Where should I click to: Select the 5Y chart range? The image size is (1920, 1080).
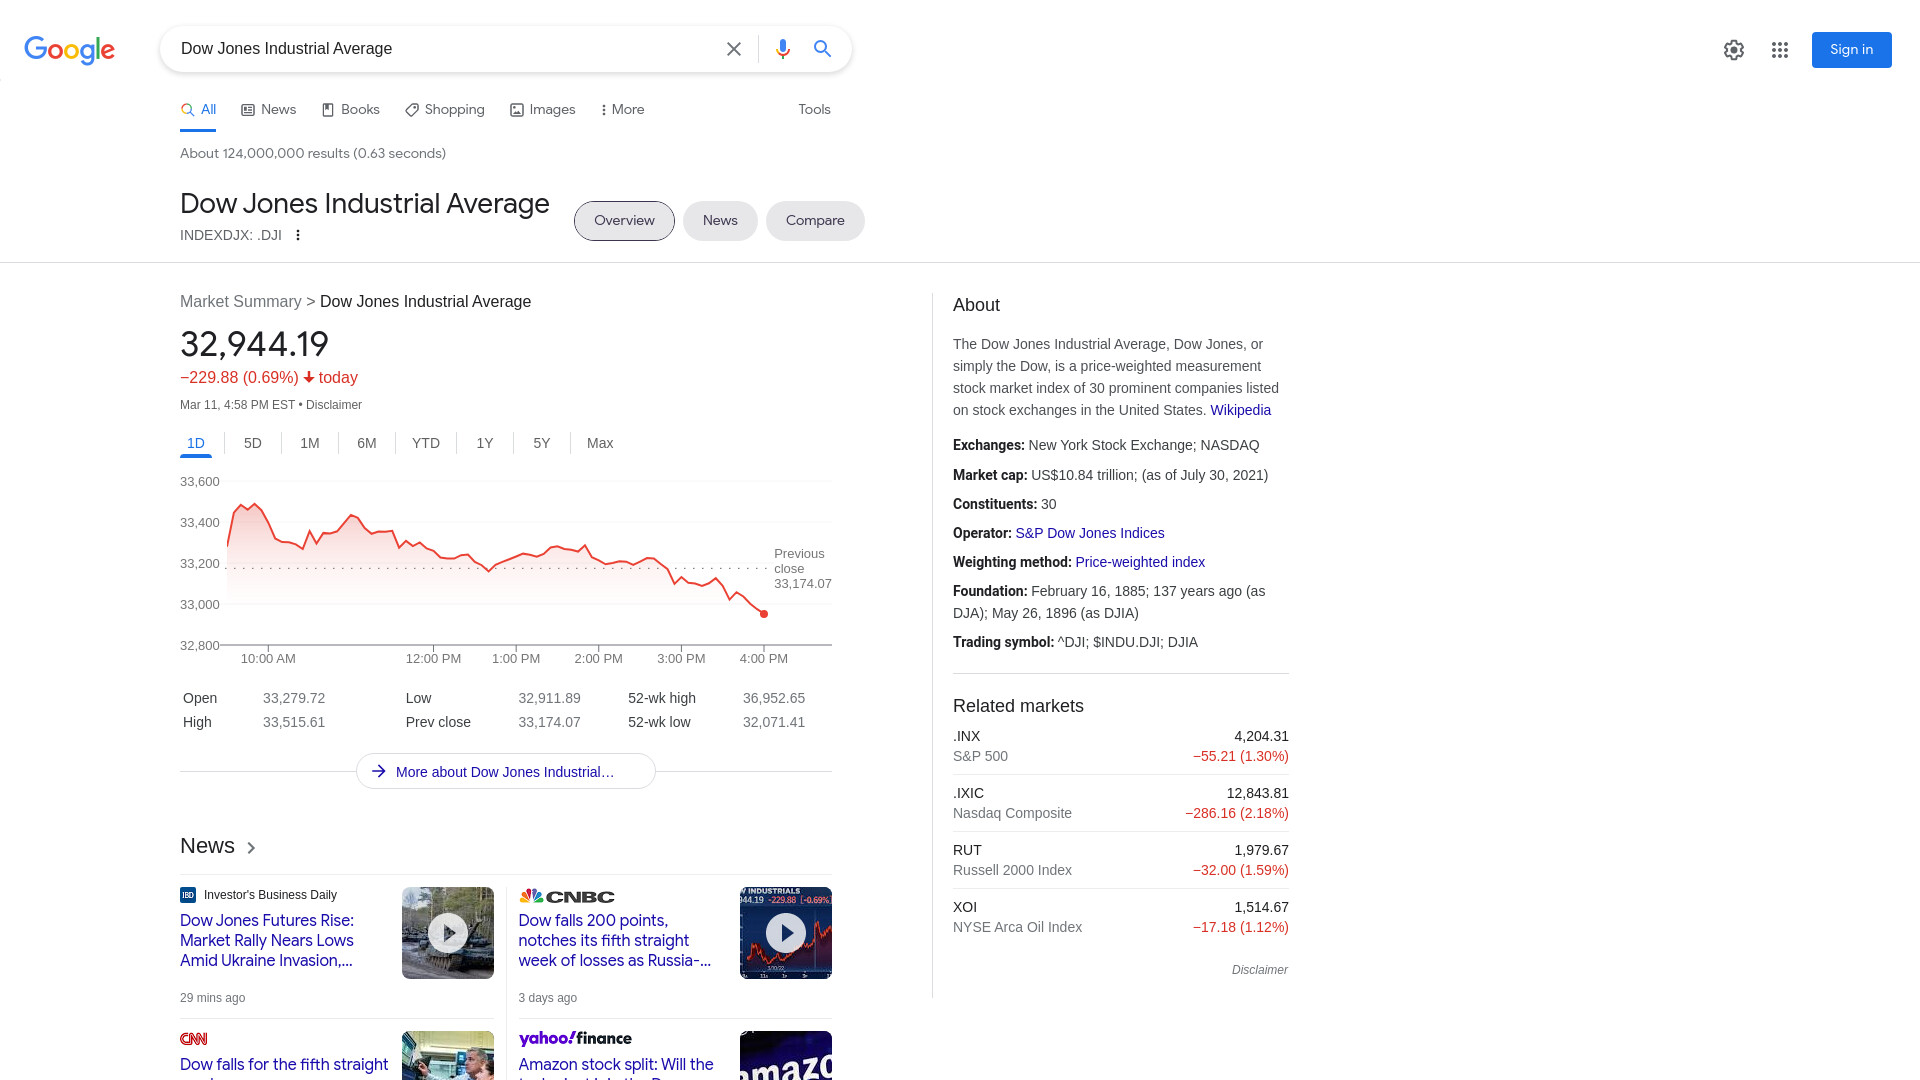542,443
